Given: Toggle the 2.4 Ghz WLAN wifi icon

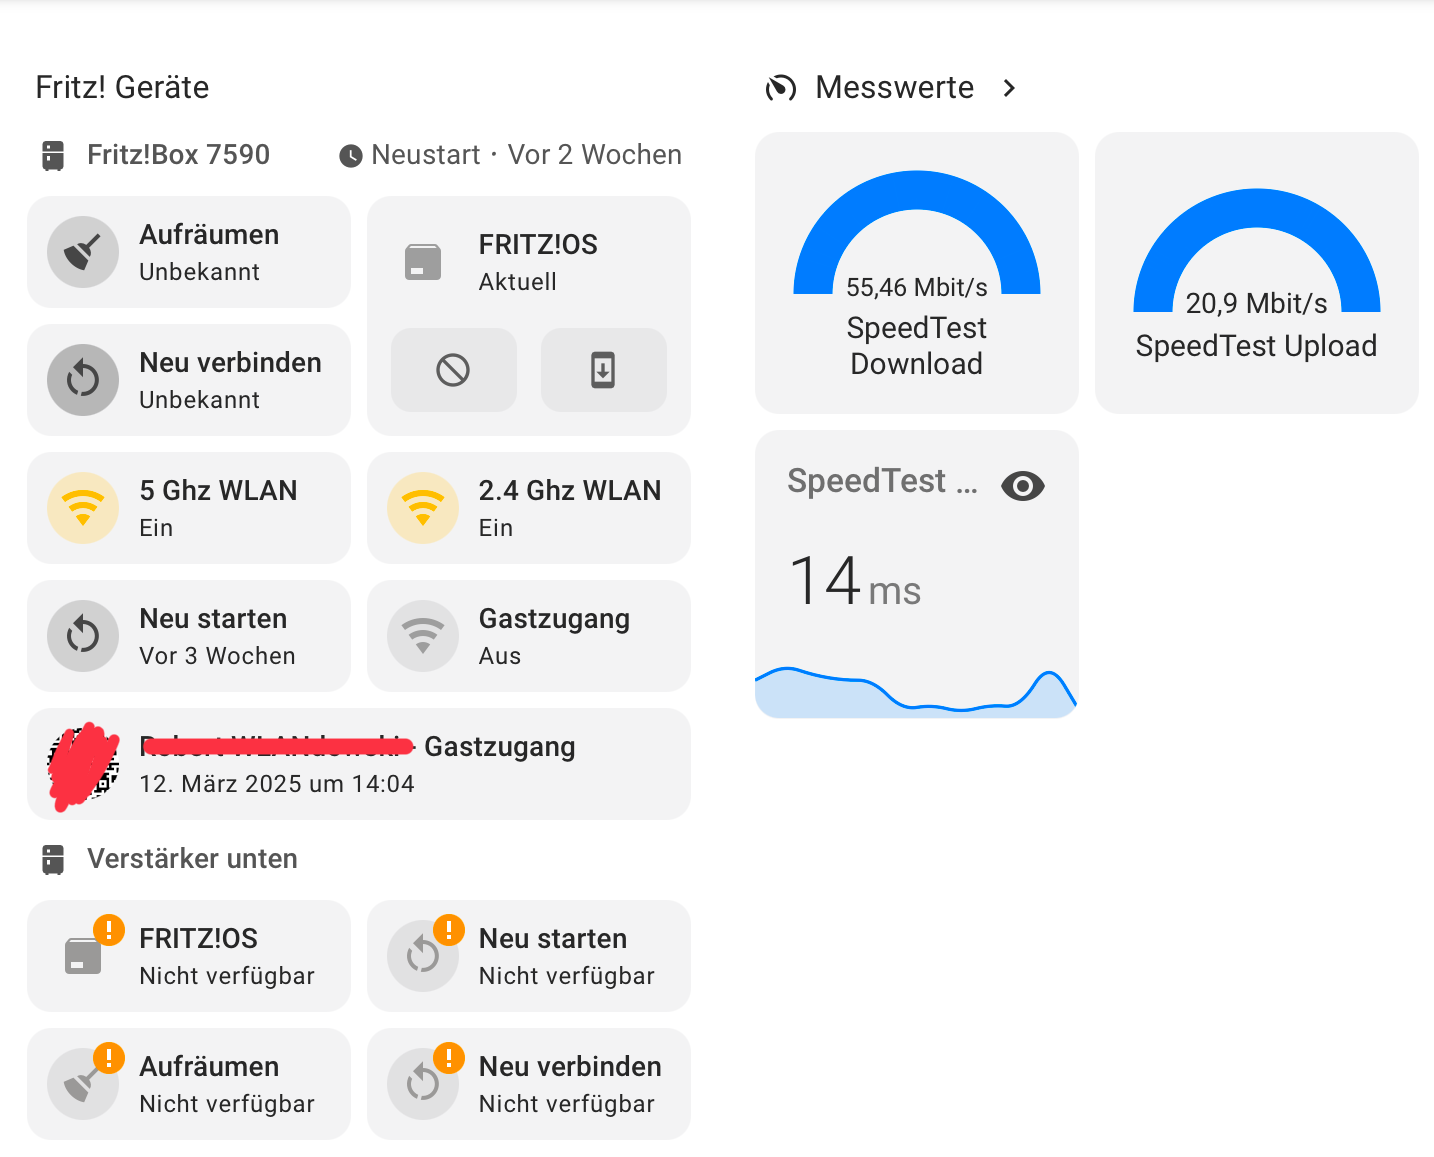Looking at the screenshot, I should point(423,508).
